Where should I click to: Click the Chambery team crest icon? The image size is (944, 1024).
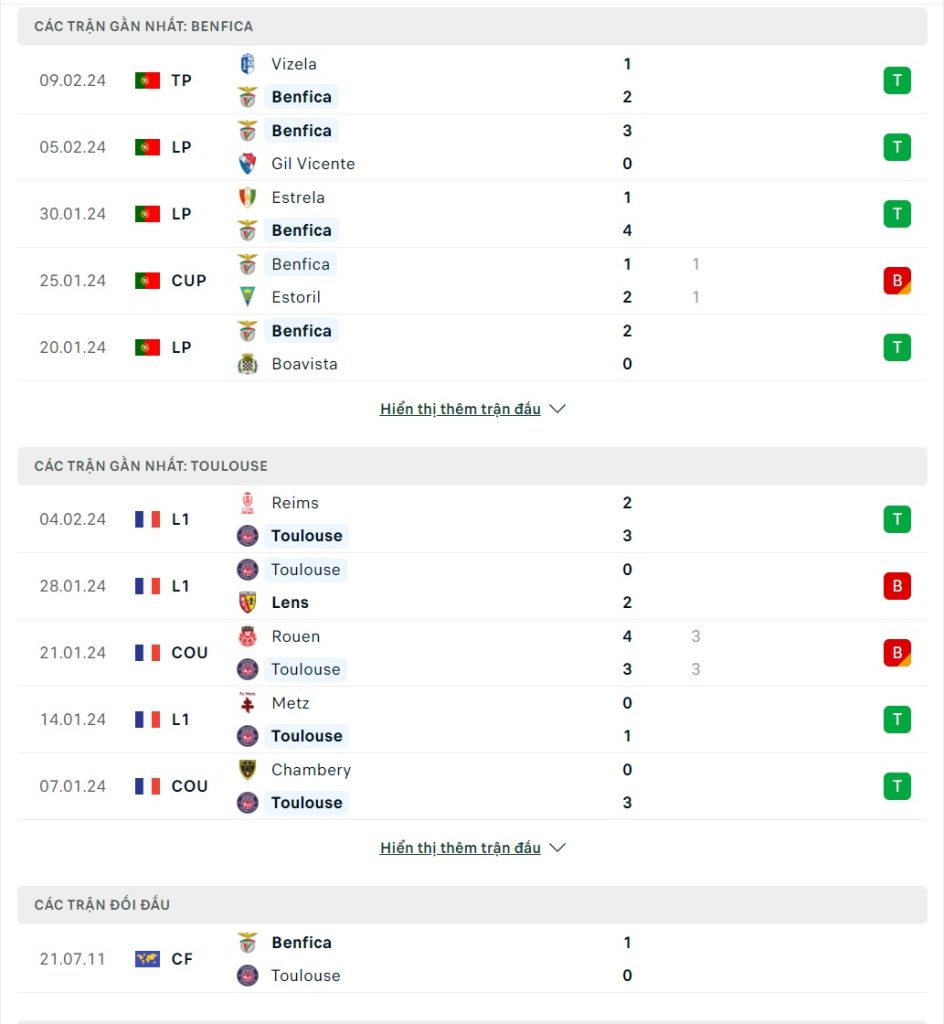(247, 769)
